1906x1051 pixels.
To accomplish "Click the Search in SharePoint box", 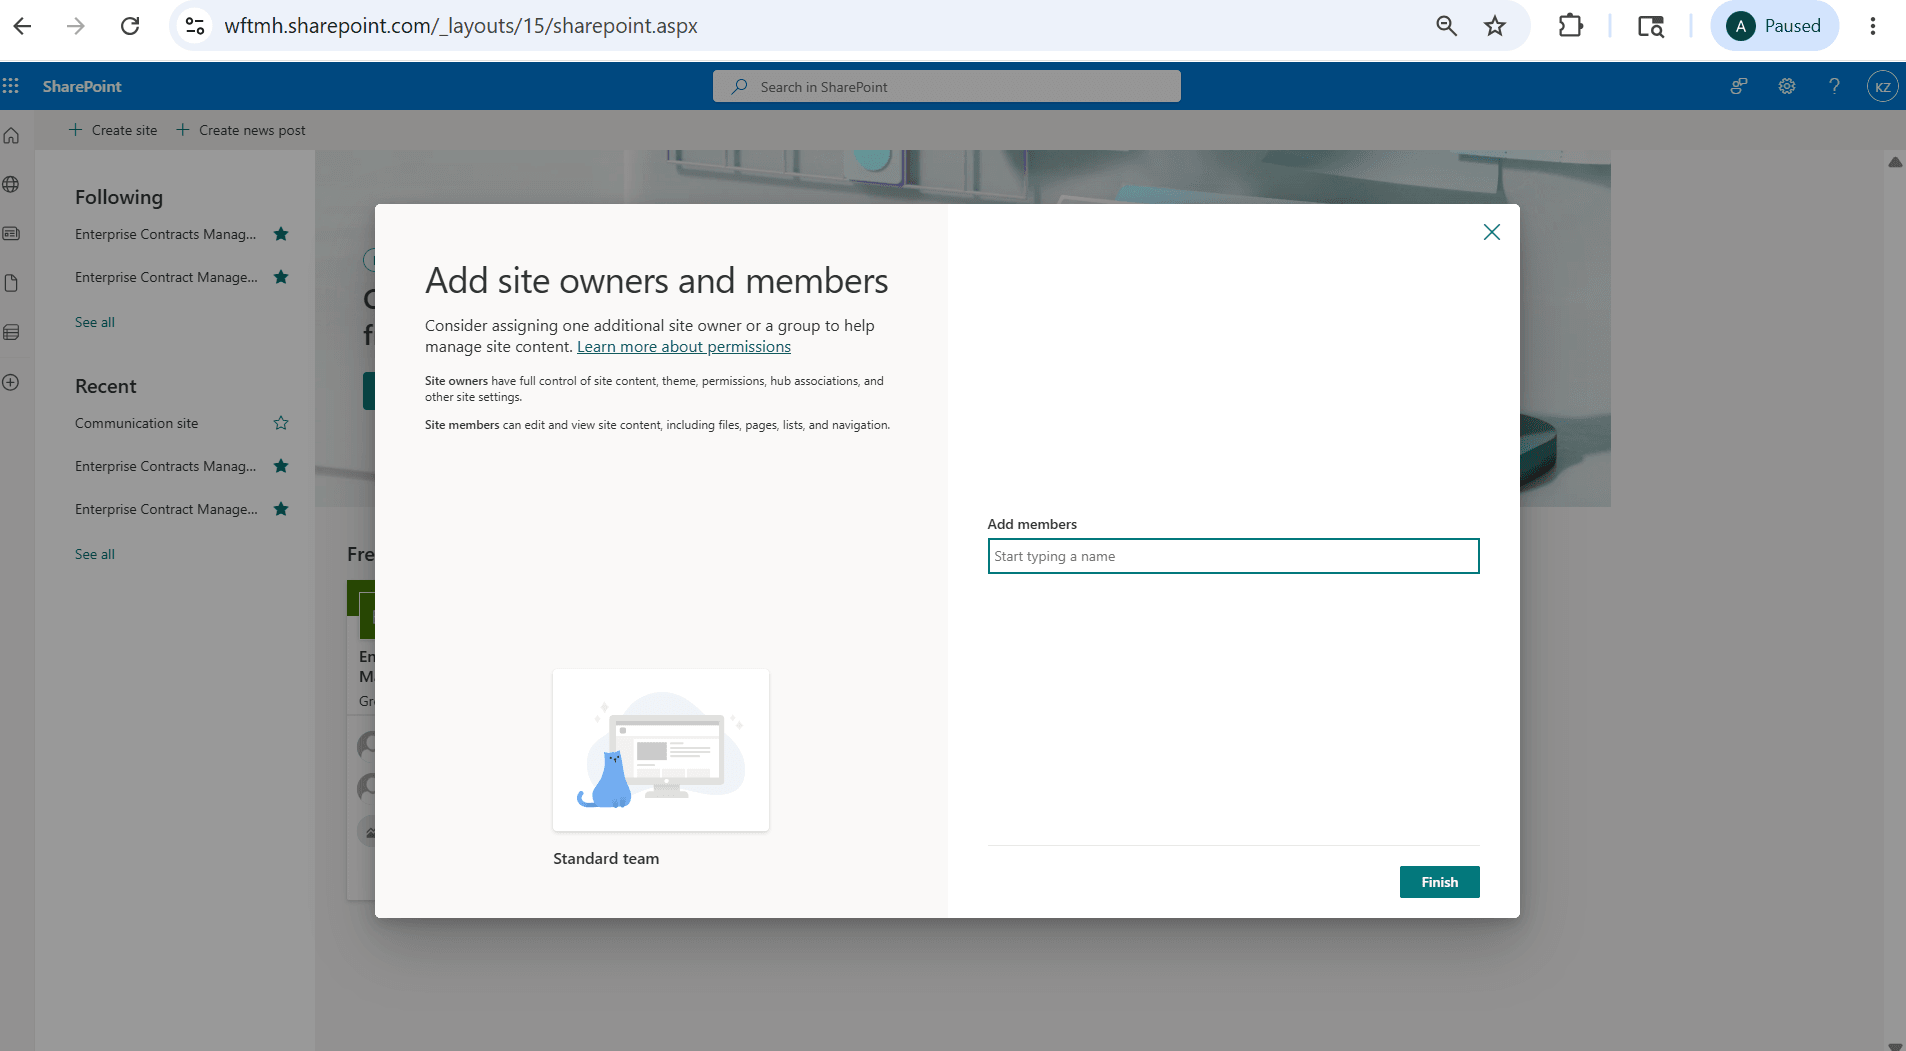I will pos(946,86).
